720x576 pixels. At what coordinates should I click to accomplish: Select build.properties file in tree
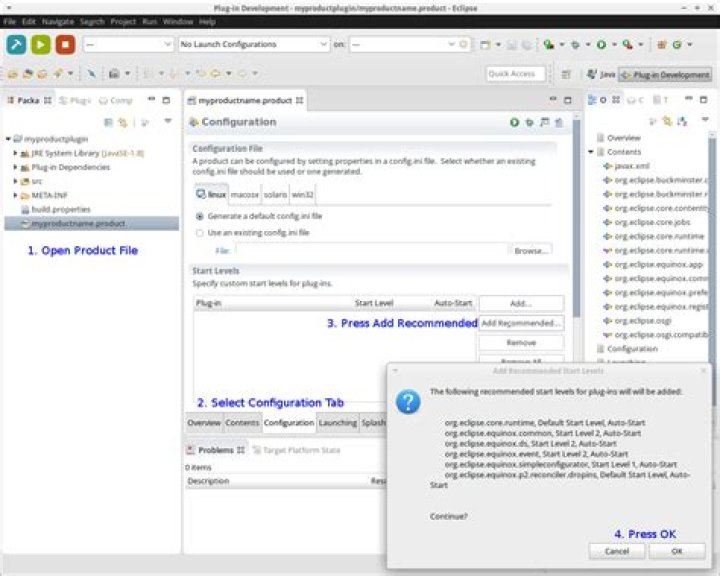pyautogui.click(x=56, y=209)
